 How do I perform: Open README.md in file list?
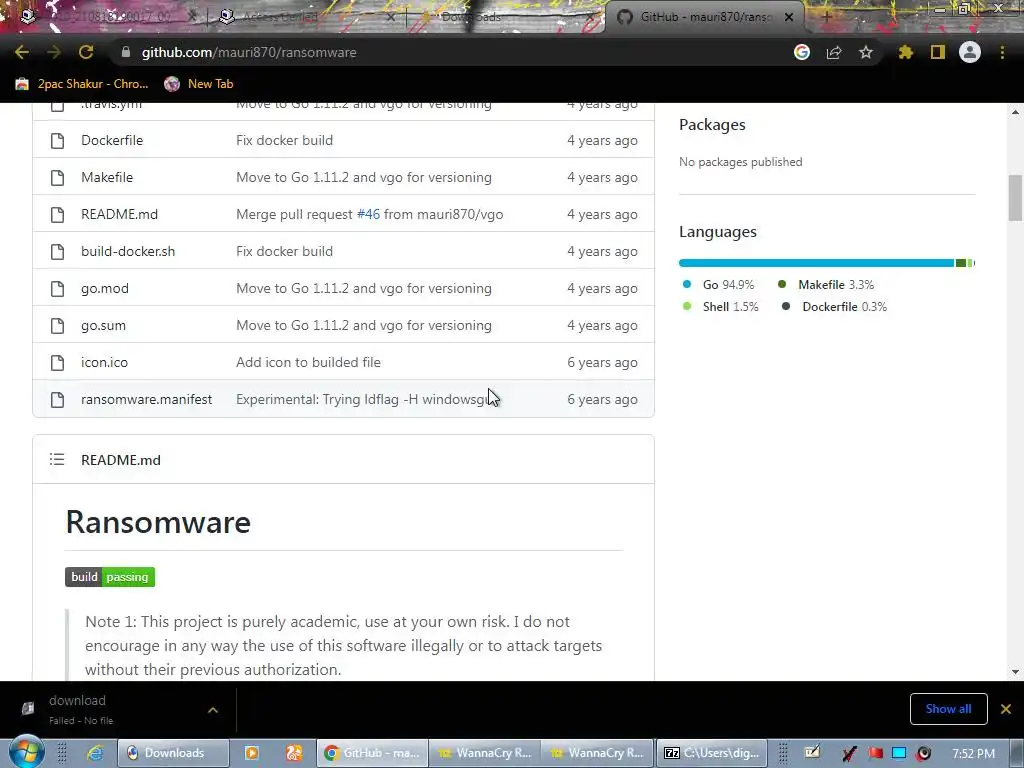coord(119,214)
